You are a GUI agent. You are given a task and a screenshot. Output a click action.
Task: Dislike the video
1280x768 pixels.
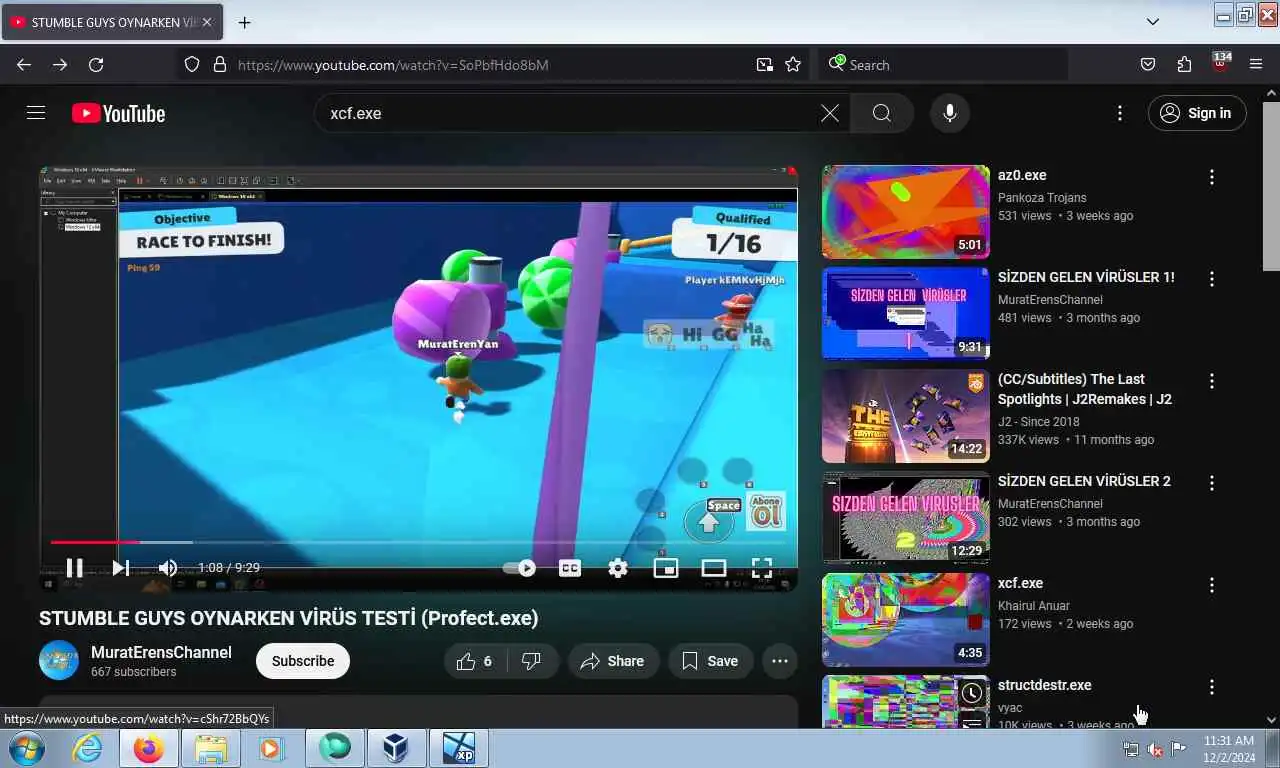pyautogui.click(x=533, y=661)
